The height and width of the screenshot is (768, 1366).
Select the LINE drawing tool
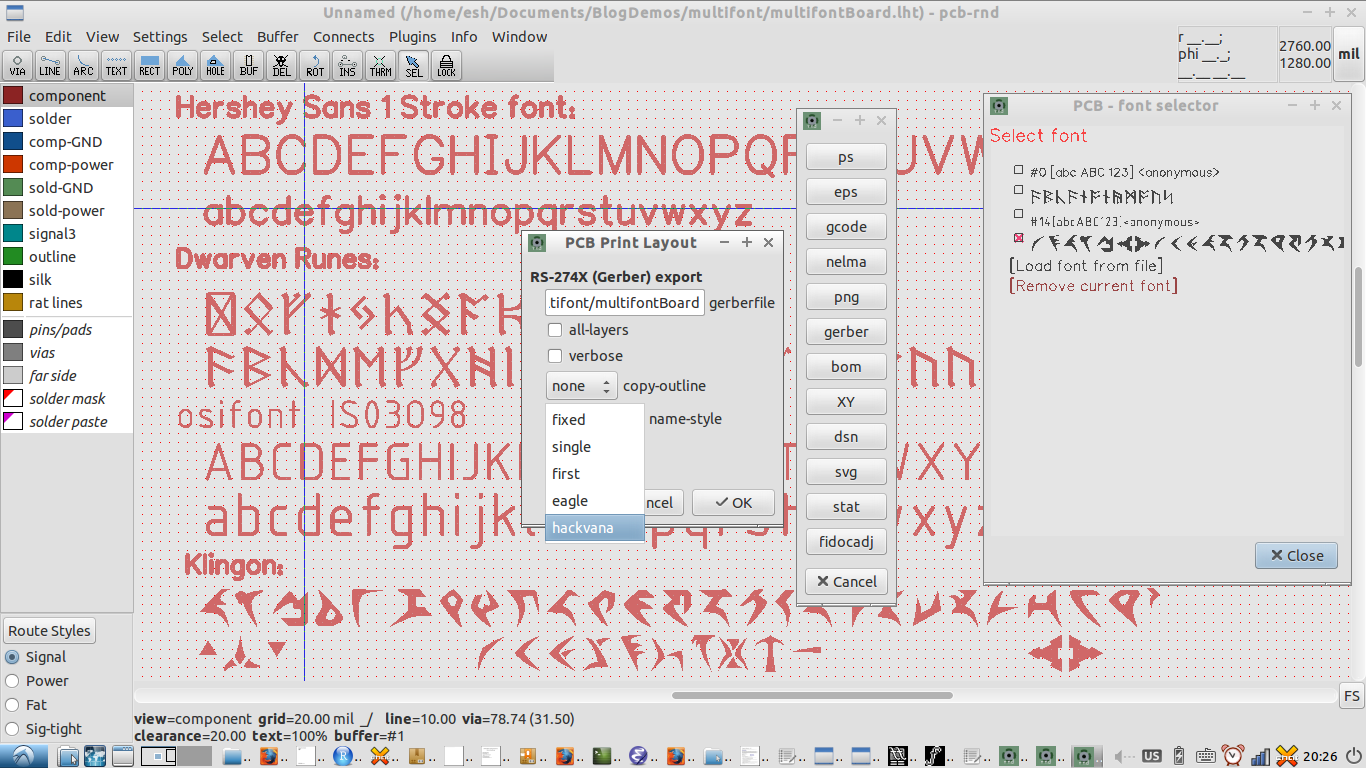[x=50, y=66]
